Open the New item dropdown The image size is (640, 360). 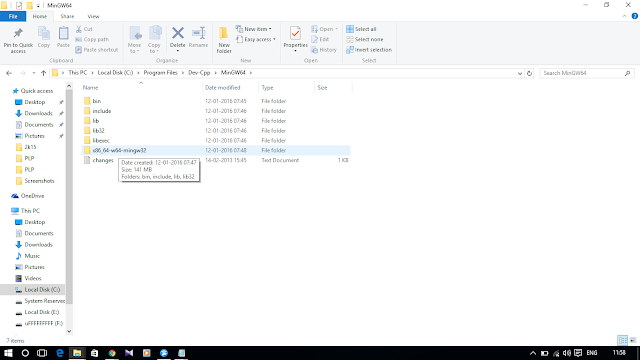(x=253, y=29)
